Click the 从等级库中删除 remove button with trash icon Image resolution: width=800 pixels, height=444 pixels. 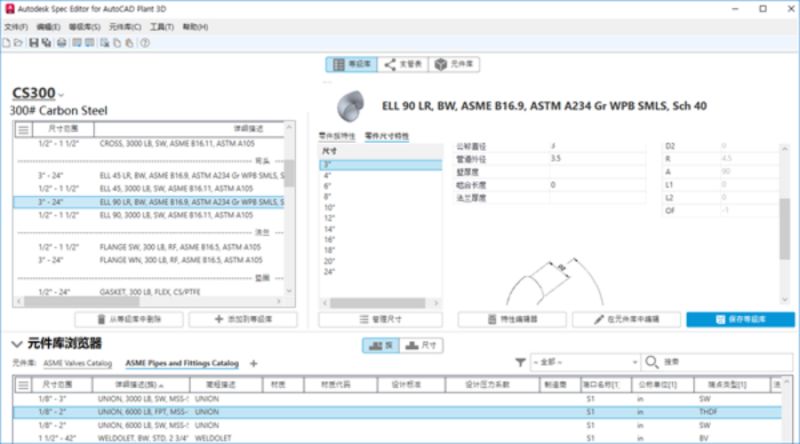129,319
